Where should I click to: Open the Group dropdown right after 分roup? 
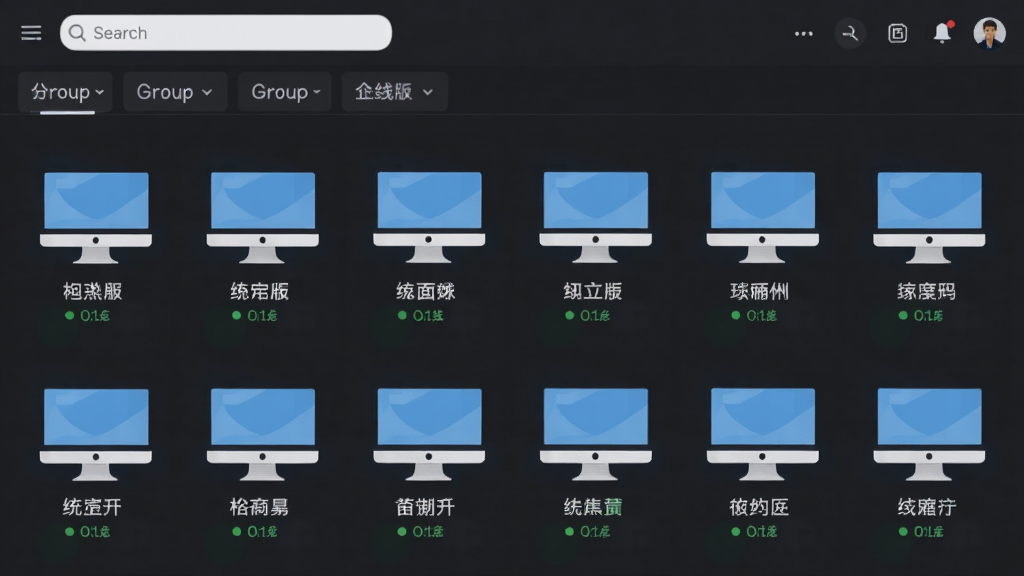tap(175, 92)
